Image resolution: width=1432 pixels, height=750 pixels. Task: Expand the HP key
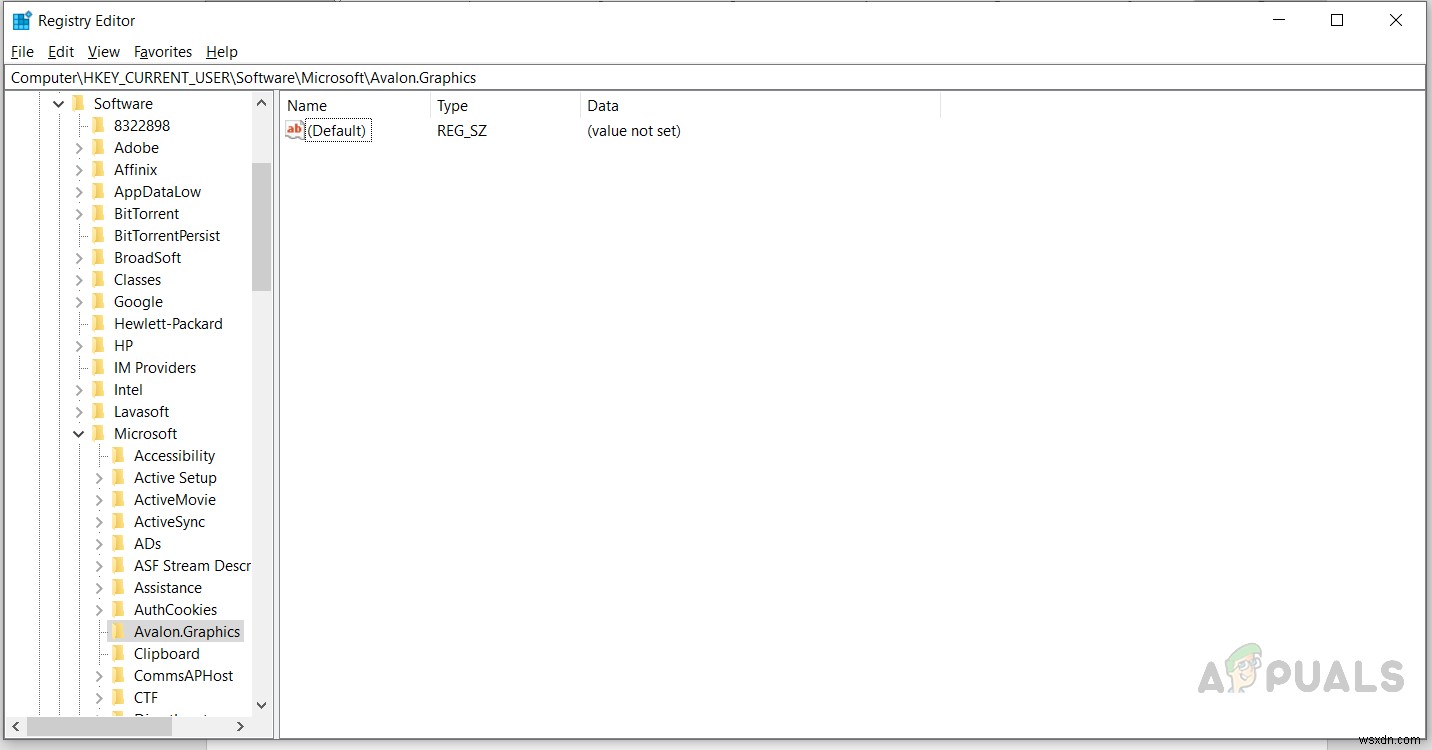pos(79,345)
